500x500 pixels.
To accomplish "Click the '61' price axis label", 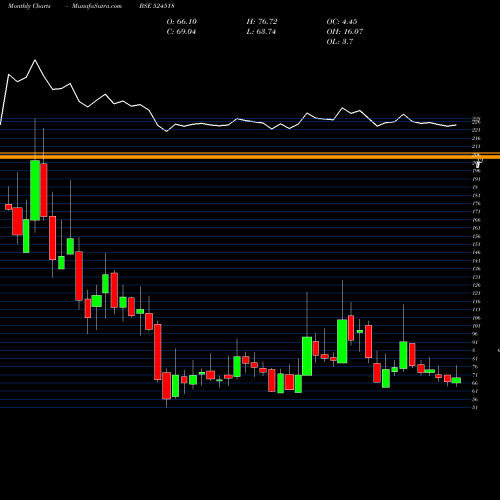I will (475, 391).
